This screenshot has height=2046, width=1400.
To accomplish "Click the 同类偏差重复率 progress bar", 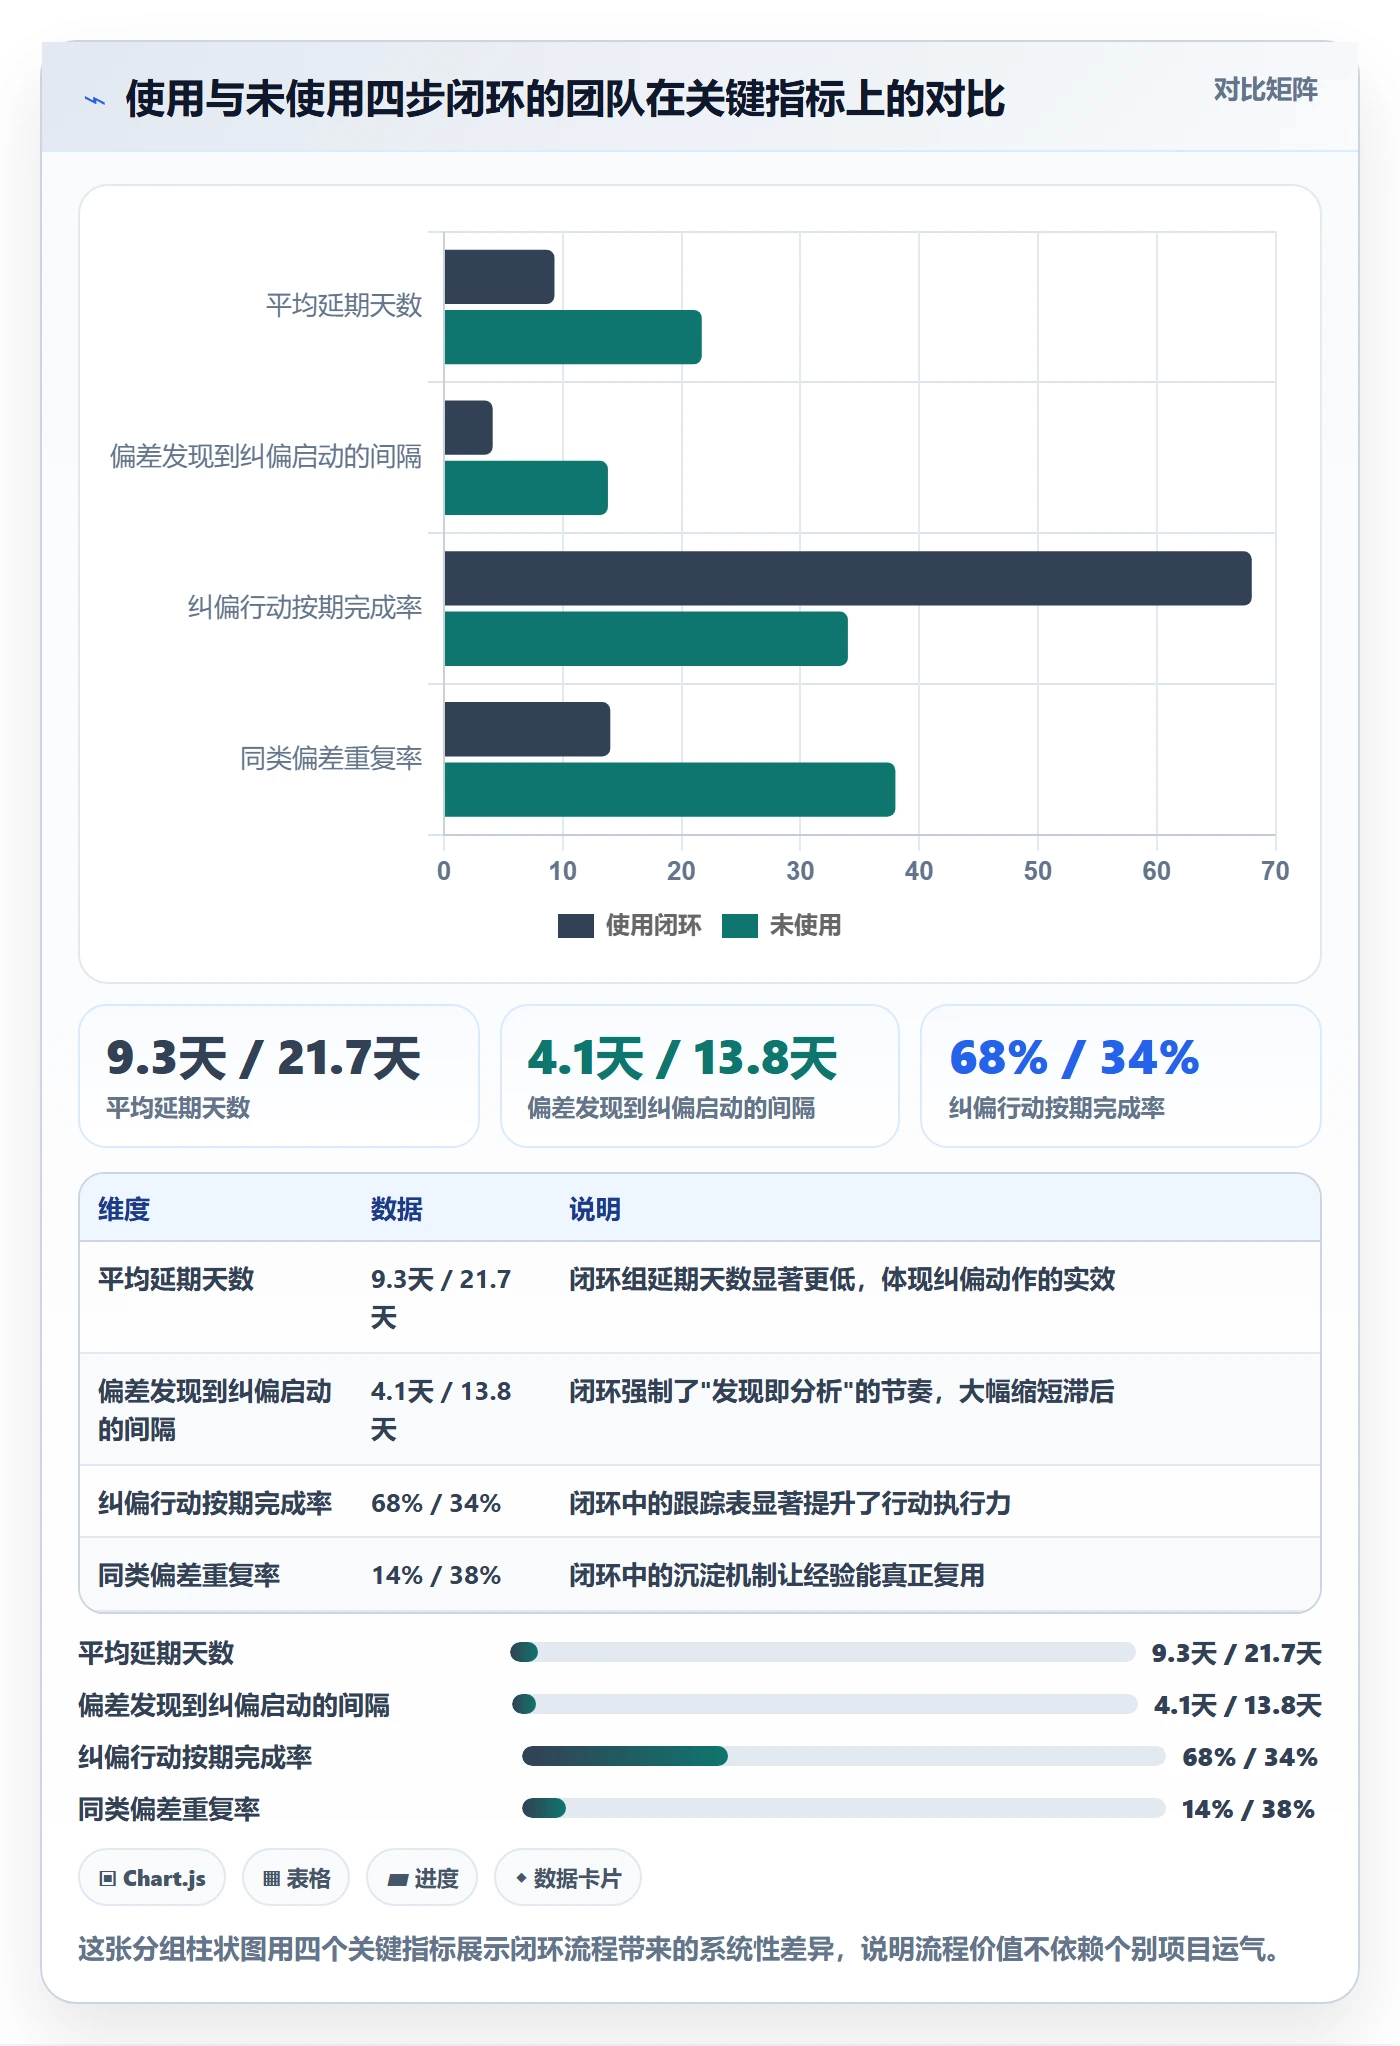I will (843, 1808).
